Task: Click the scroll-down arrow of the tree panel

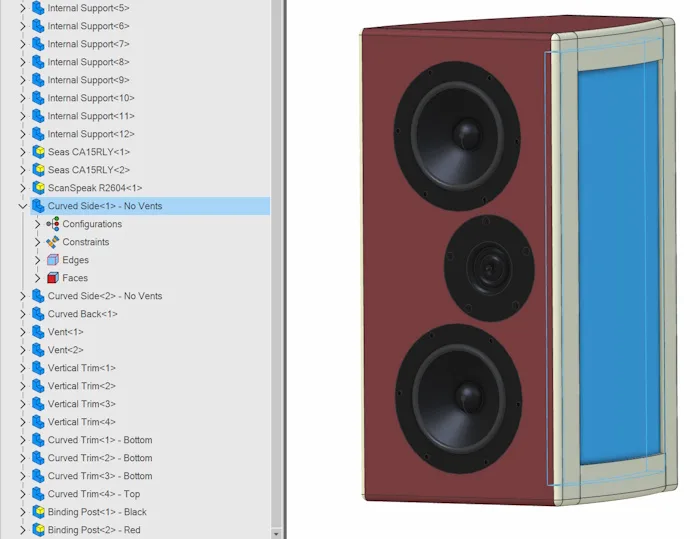Action: tap(276, 534)
